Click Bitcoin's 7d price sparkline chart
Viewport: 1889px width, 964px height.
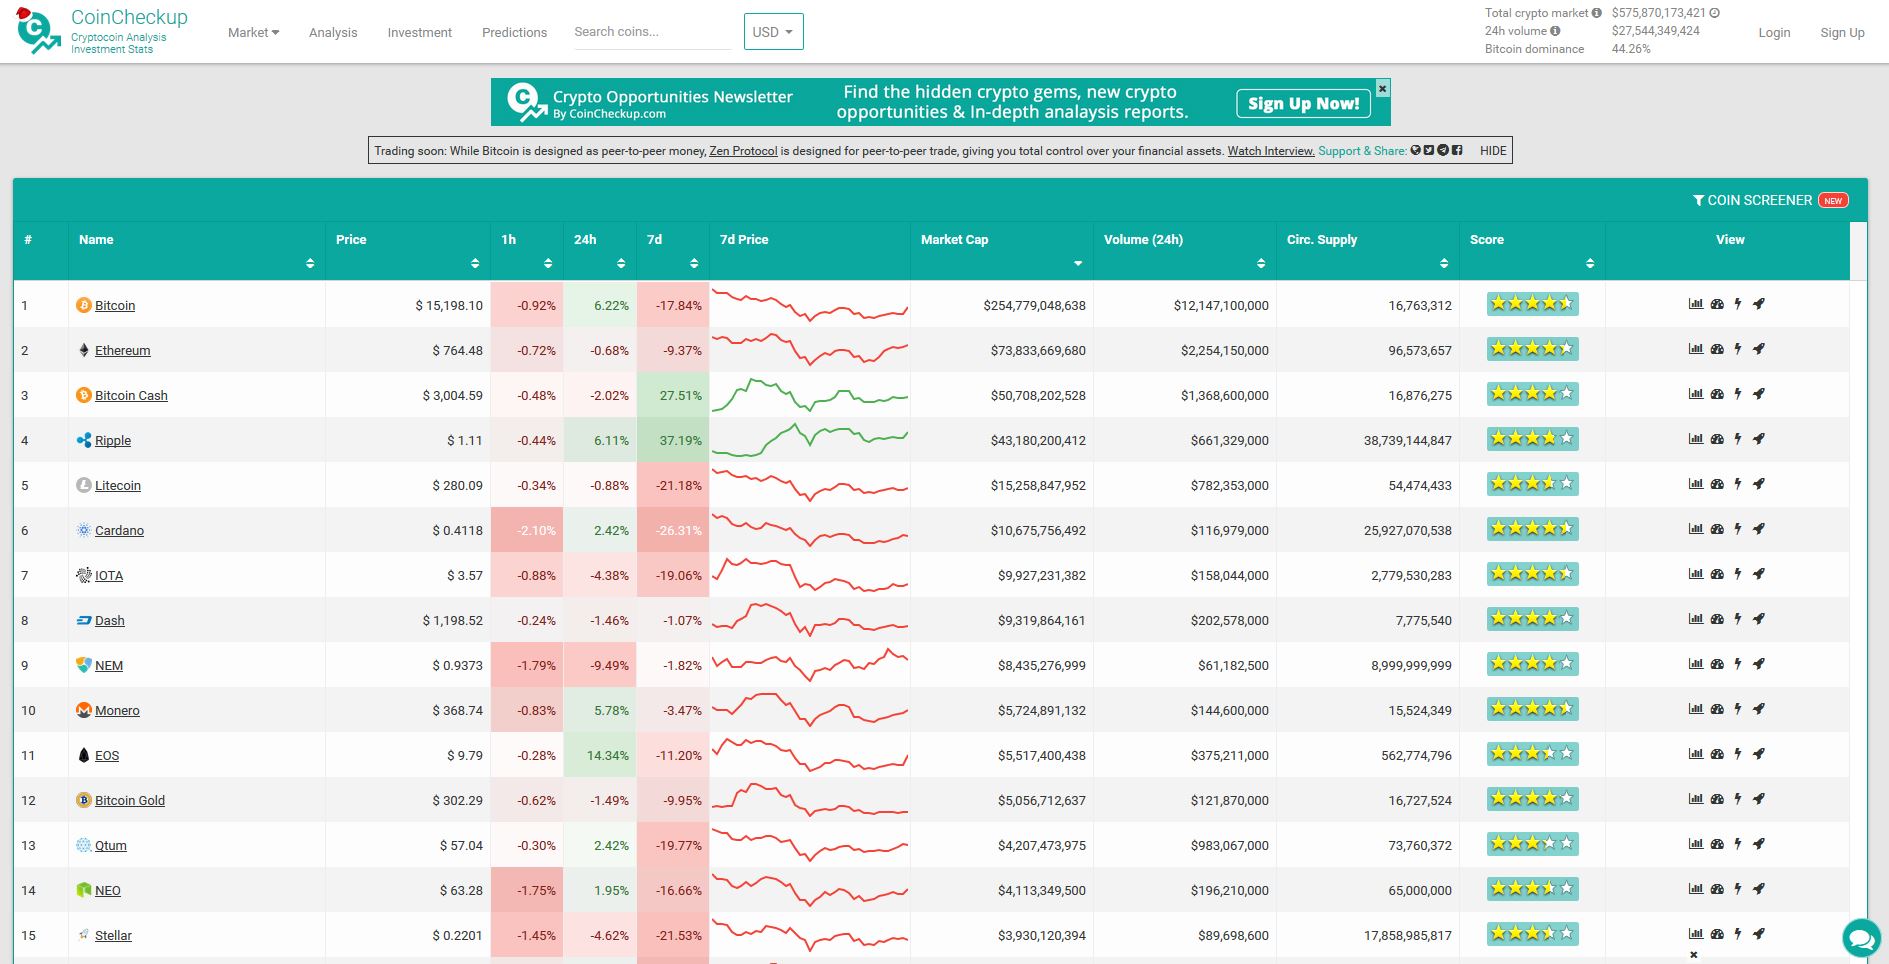click(810, 304)
